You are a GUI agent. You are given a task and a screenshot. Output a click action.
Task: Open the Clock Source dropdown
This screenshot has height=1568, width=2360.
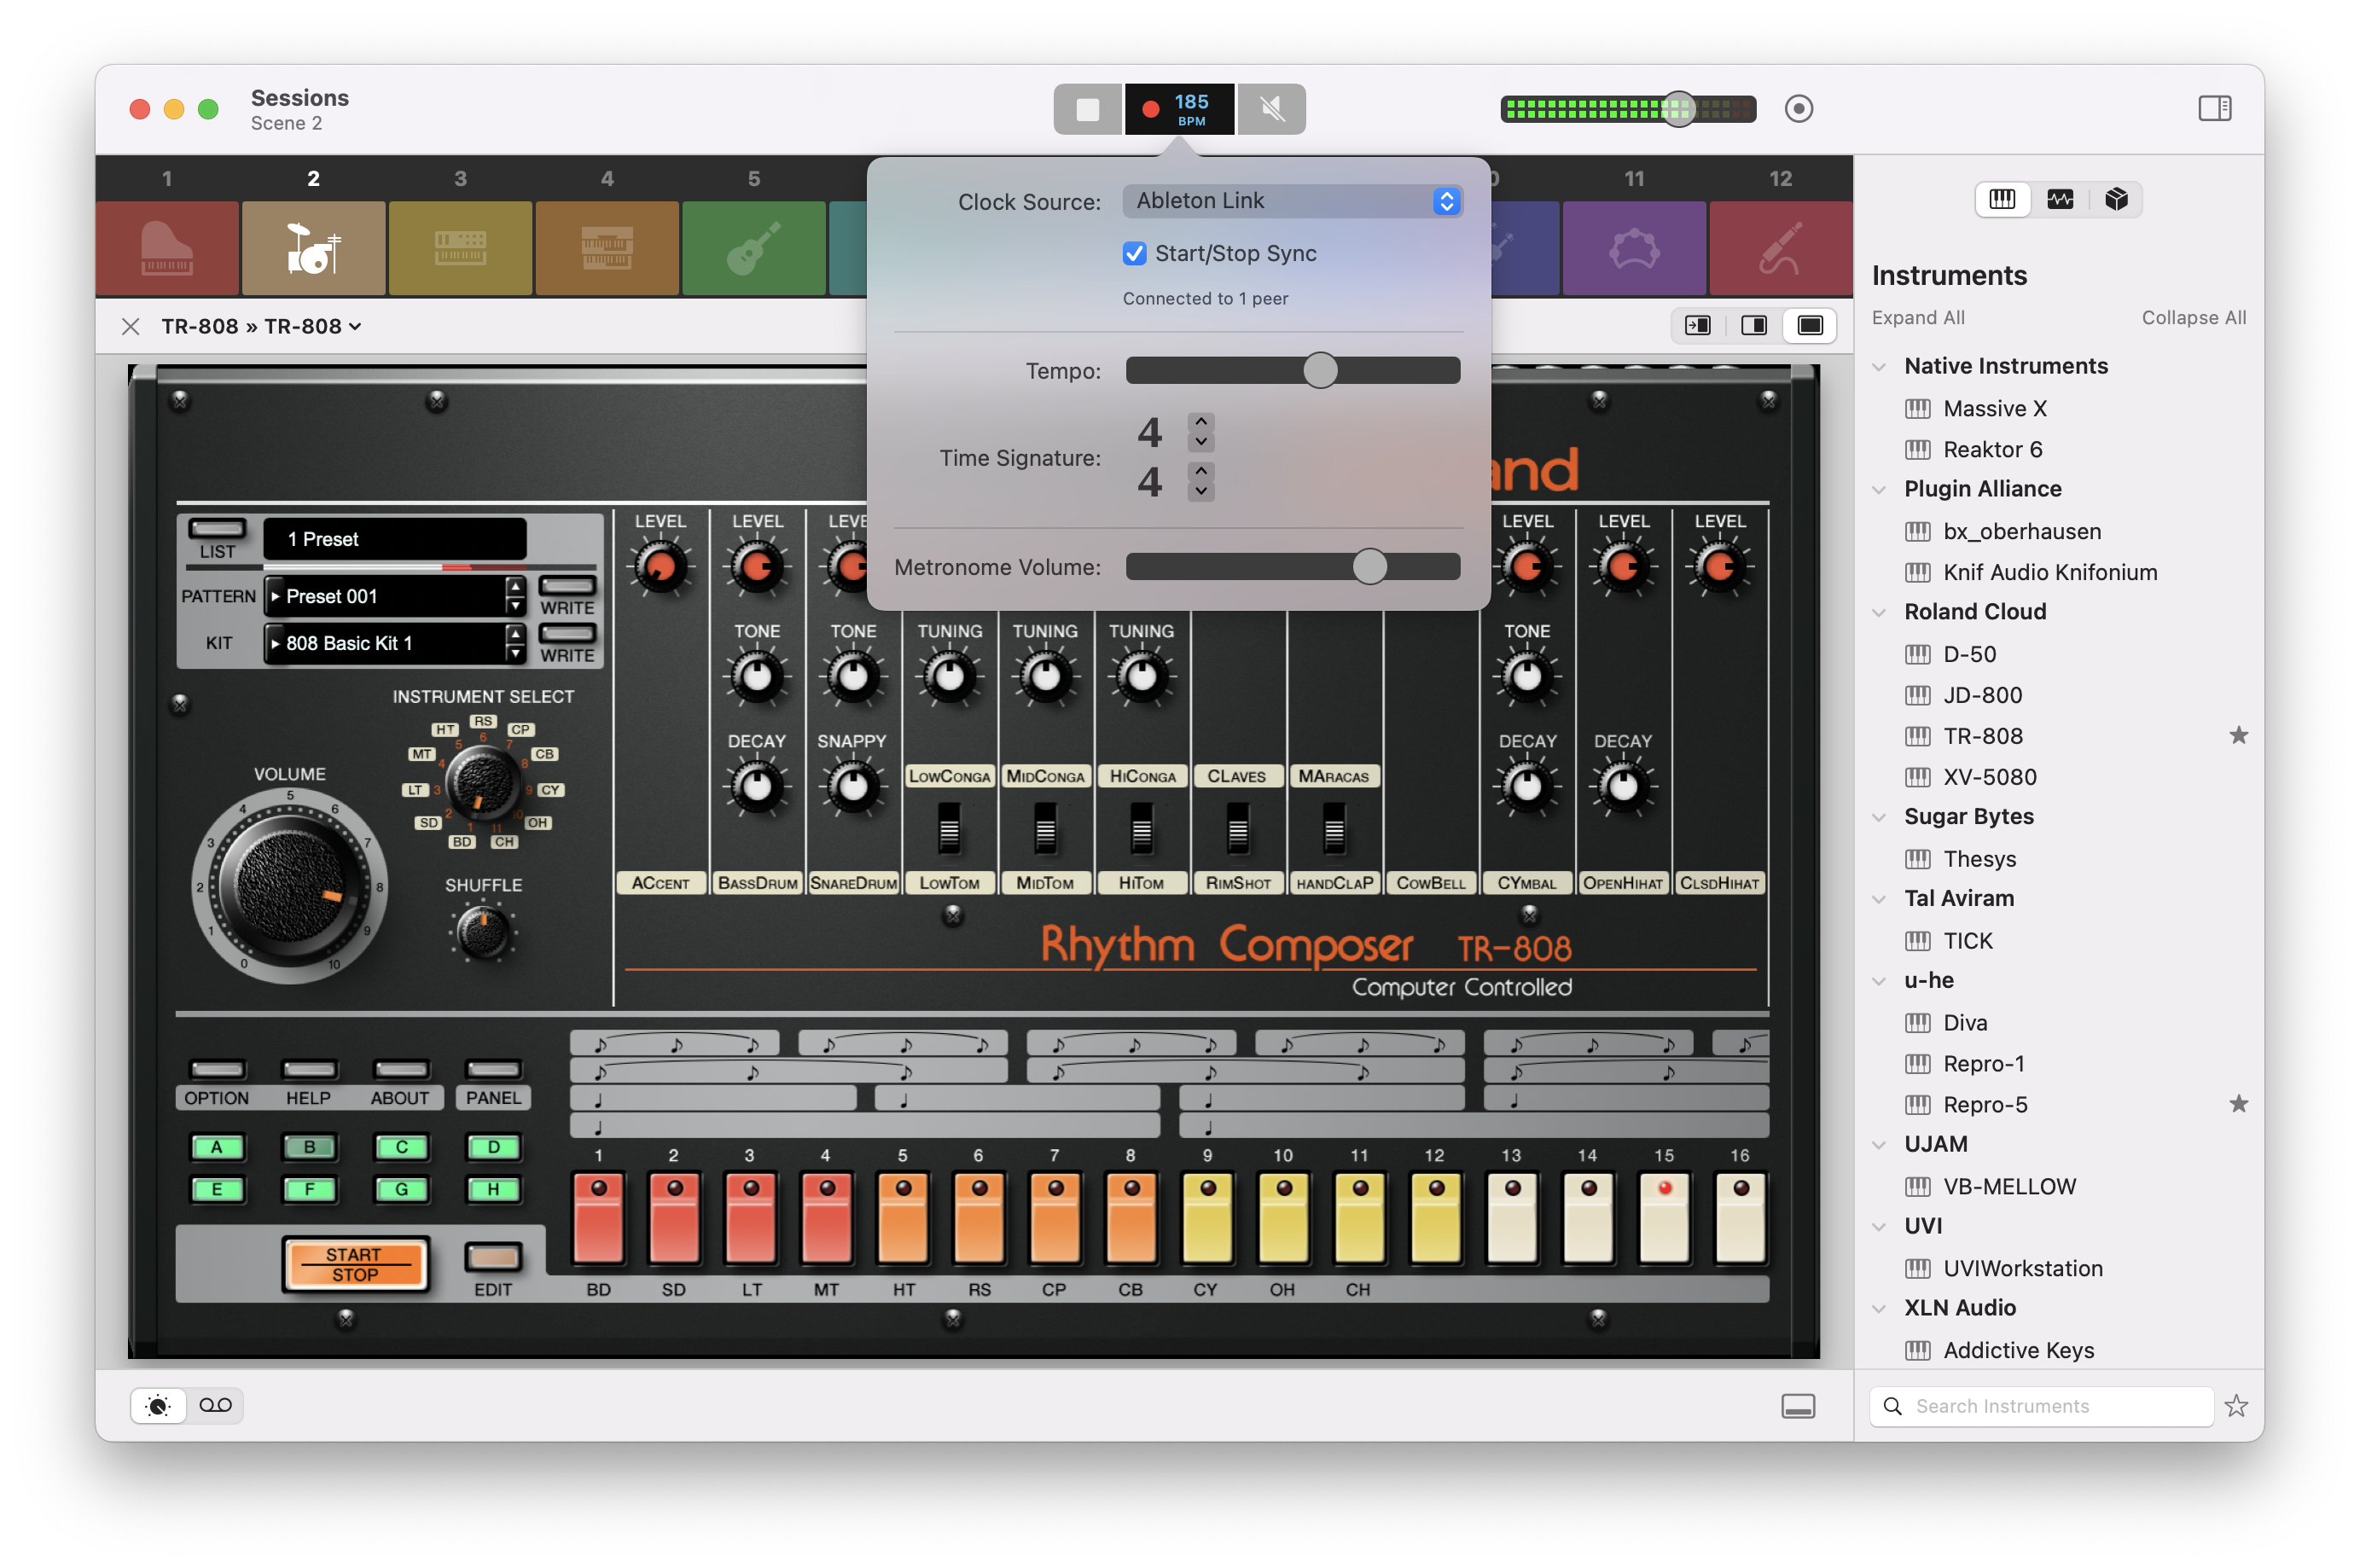1292,201
